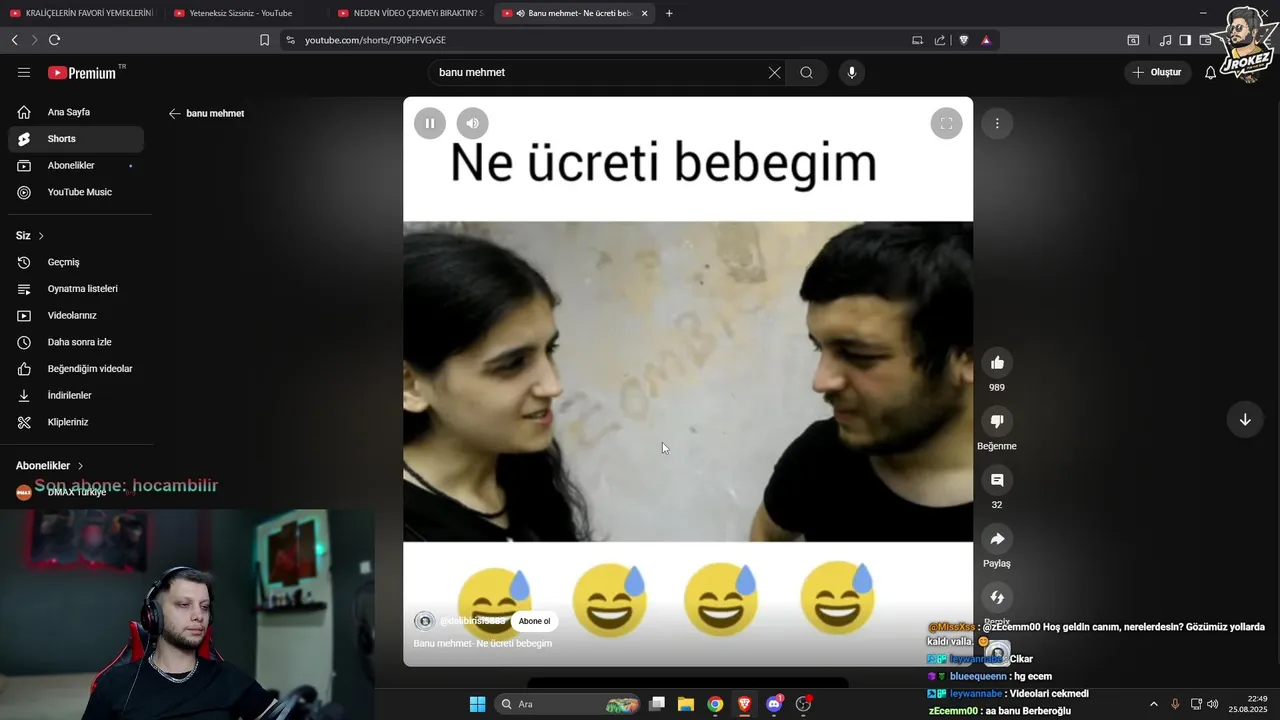Image resolution: width=1280 pixels, height=720 pixels.
Task: Click the video title Banu mehmet- Ne ücreti bebegim
Action: click(x=483, y=643)
